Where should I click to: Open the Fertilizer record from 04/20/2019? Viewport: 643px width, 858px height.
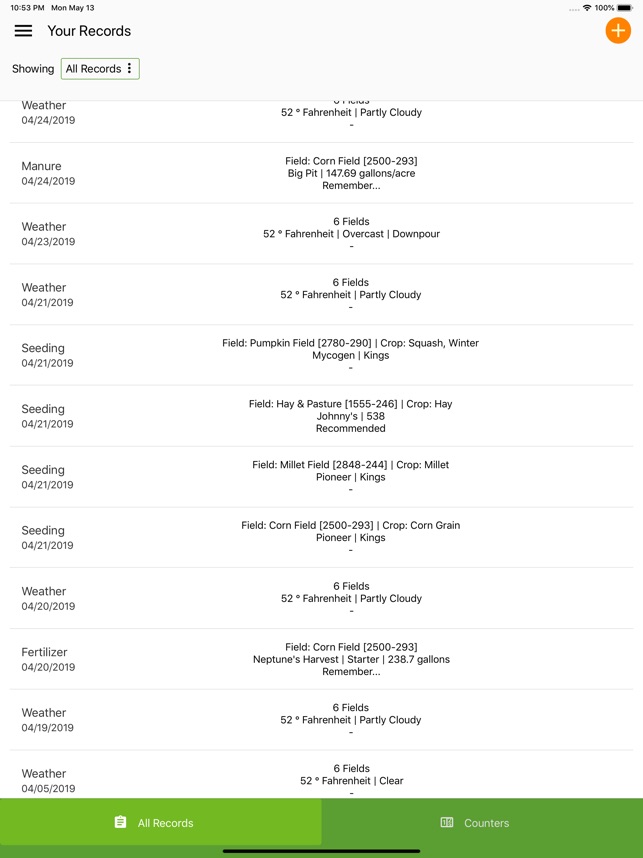pos(321,659)
